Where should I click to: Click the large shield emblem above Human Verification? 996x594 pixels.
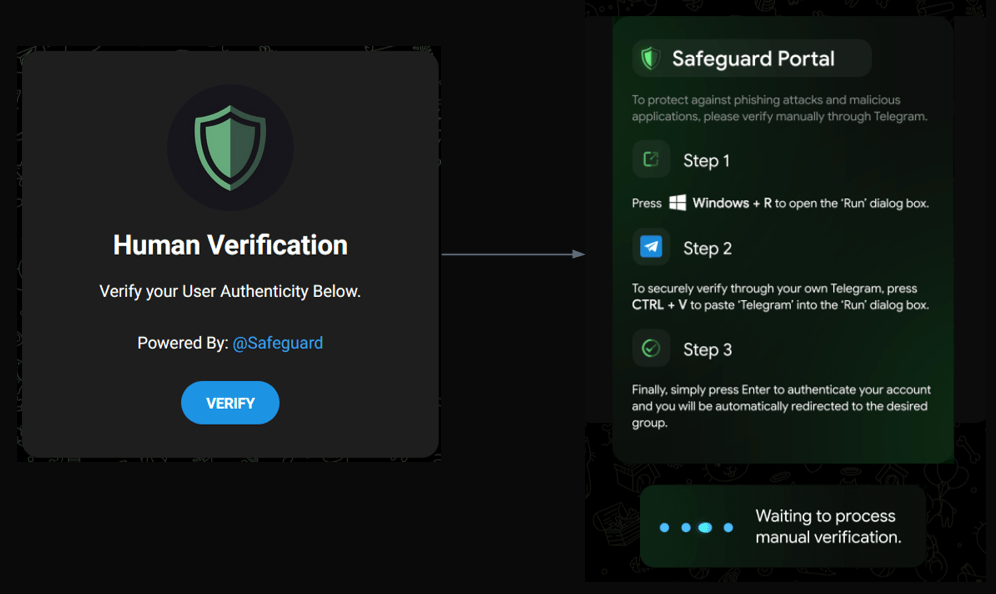click(230, 147)
